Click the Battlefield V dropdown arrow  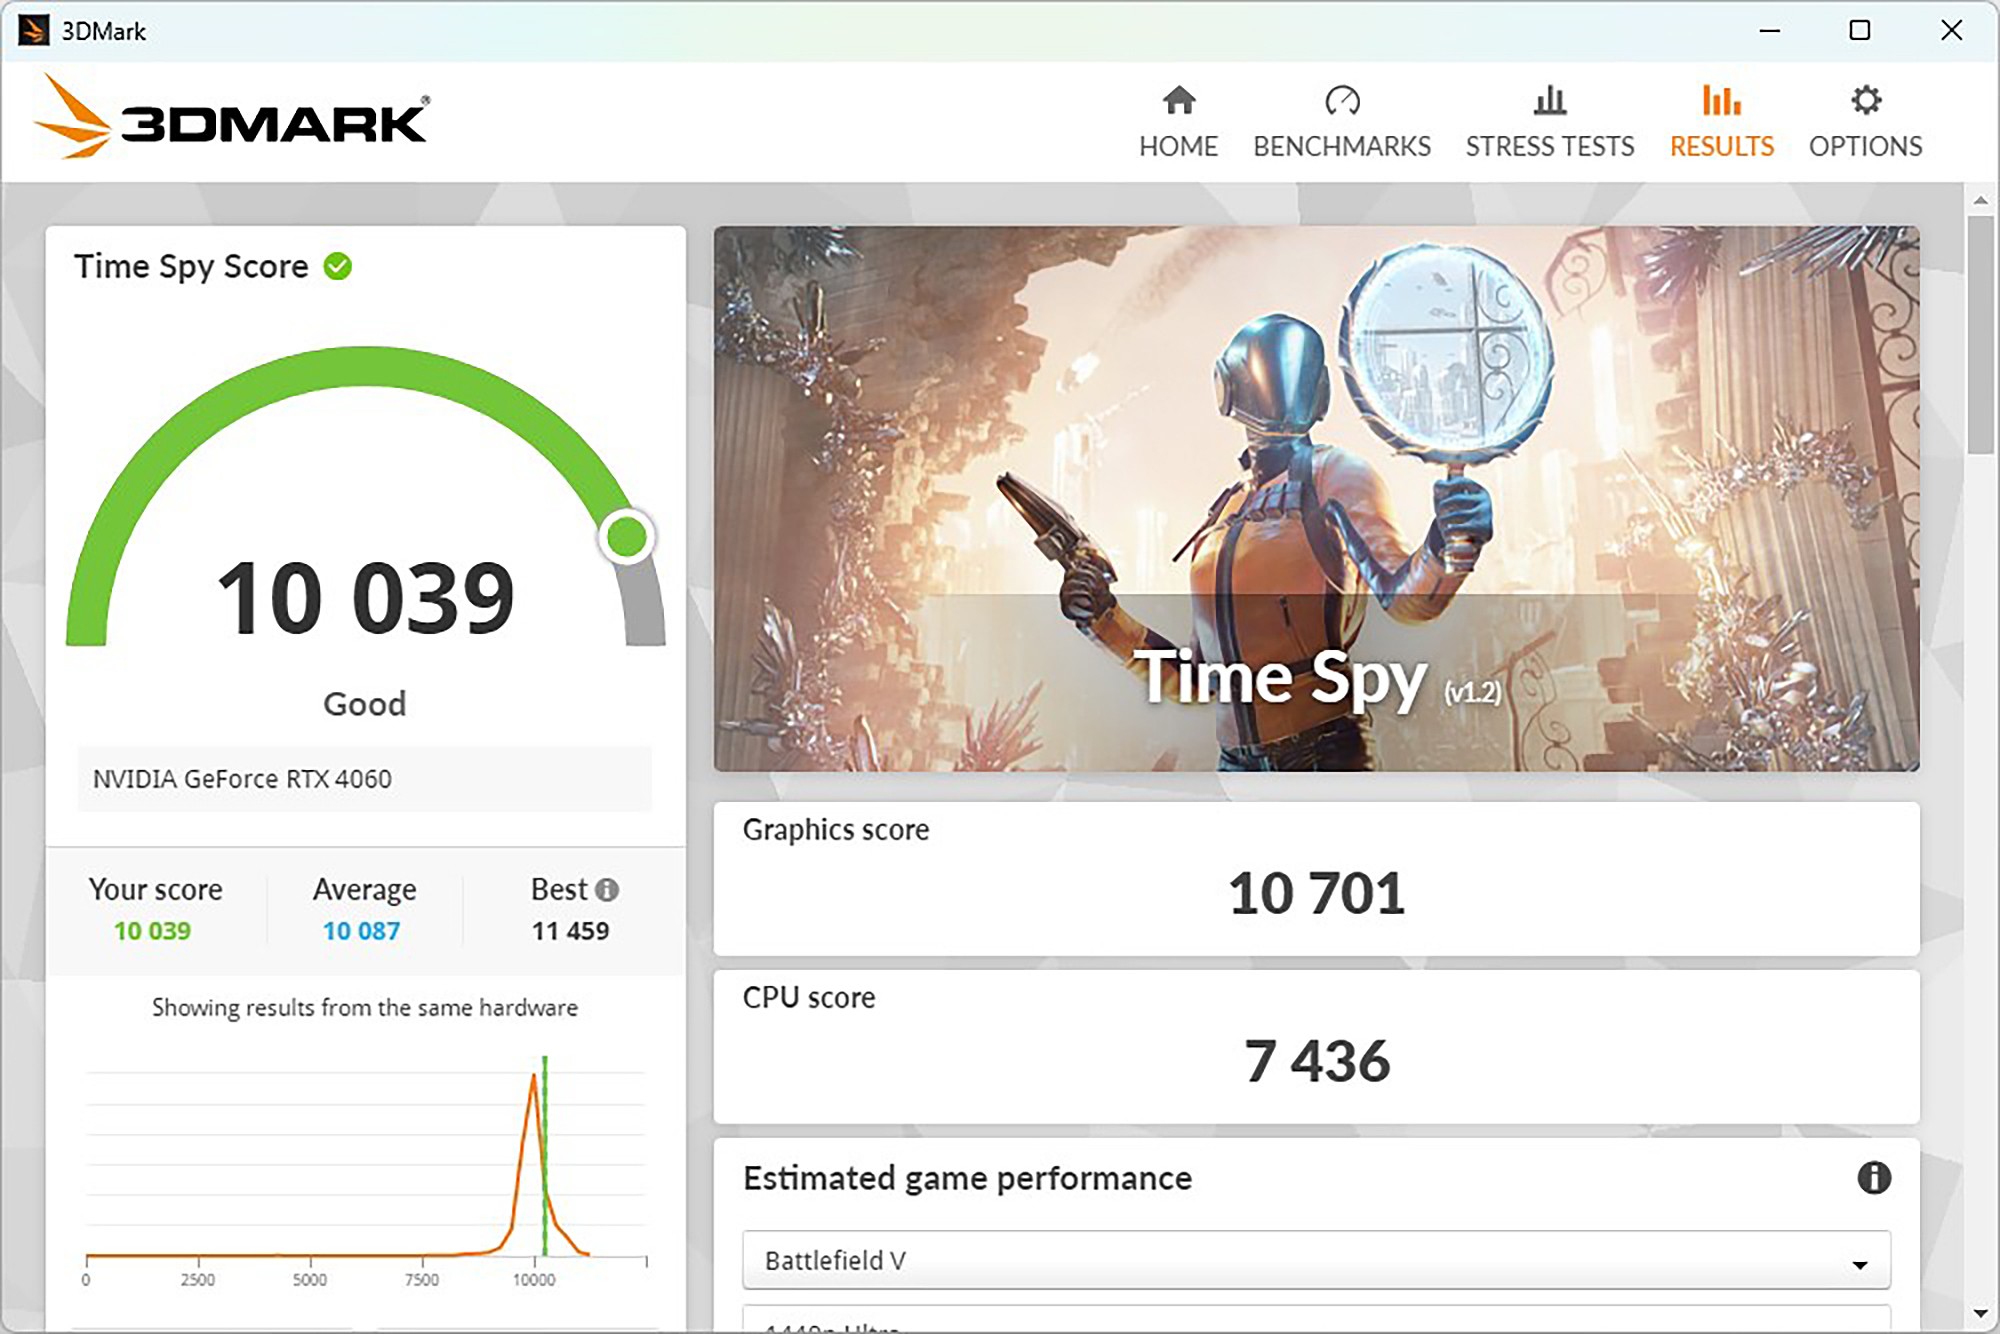click(x=1859, y=1264)
